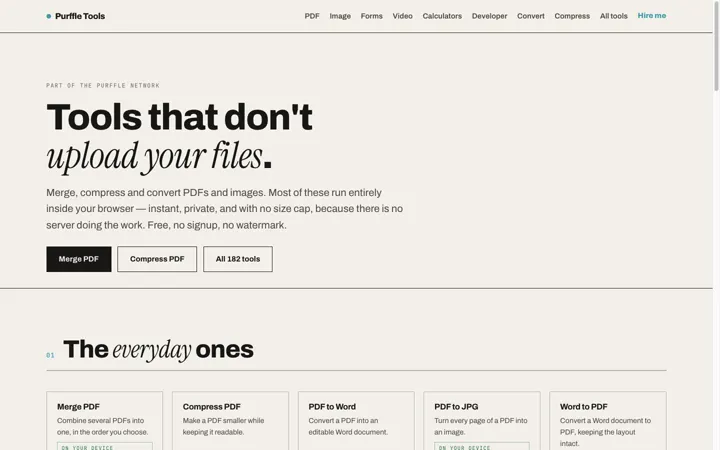The image size is (720, 450).
Task: Open the Video tools menu
Action: (402, 16)
